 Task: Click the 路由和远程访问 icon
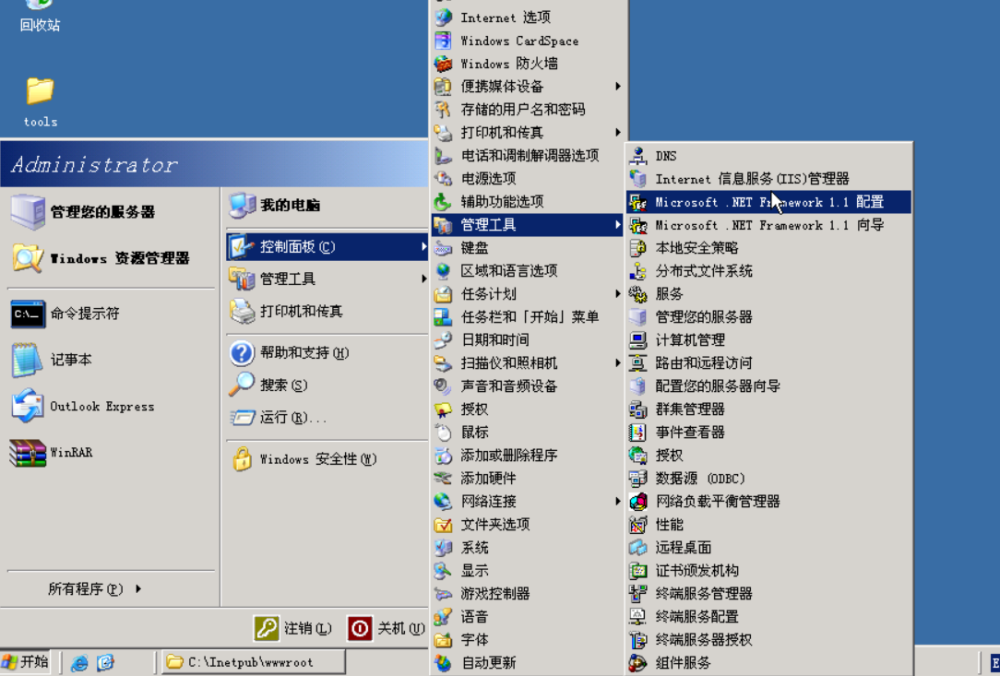point(638,363)
